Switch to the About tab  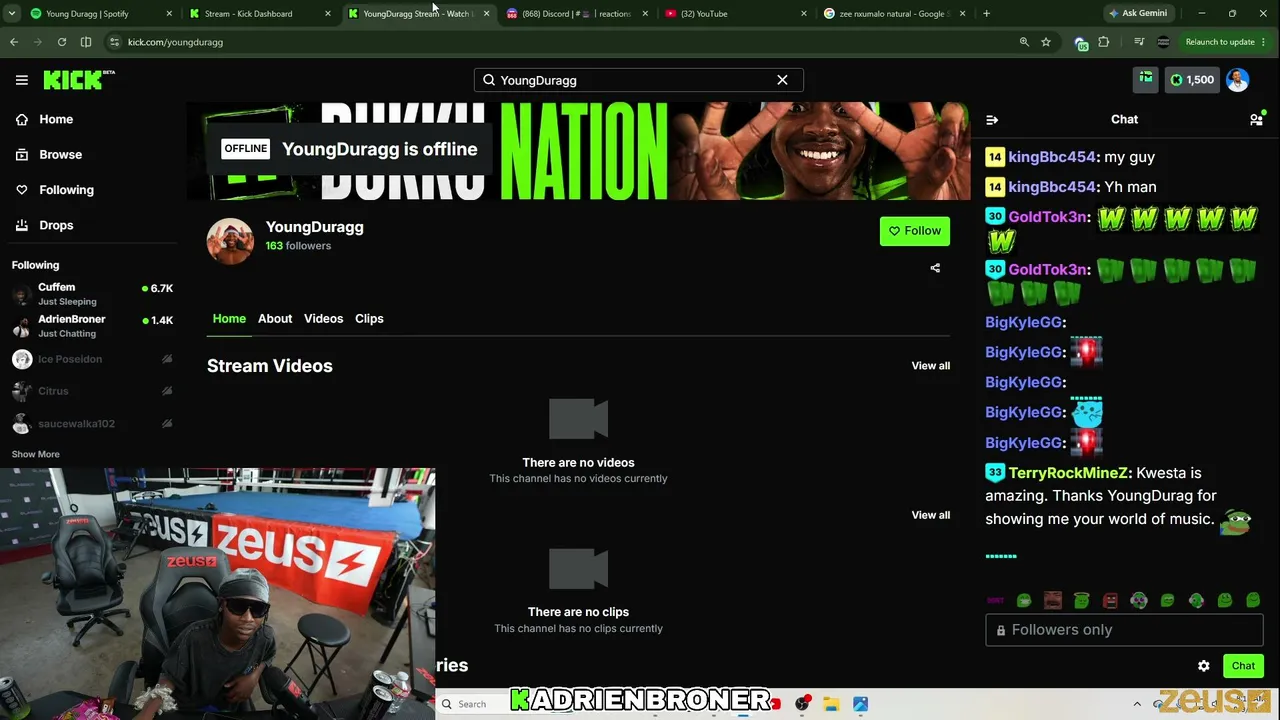point(275,318)
